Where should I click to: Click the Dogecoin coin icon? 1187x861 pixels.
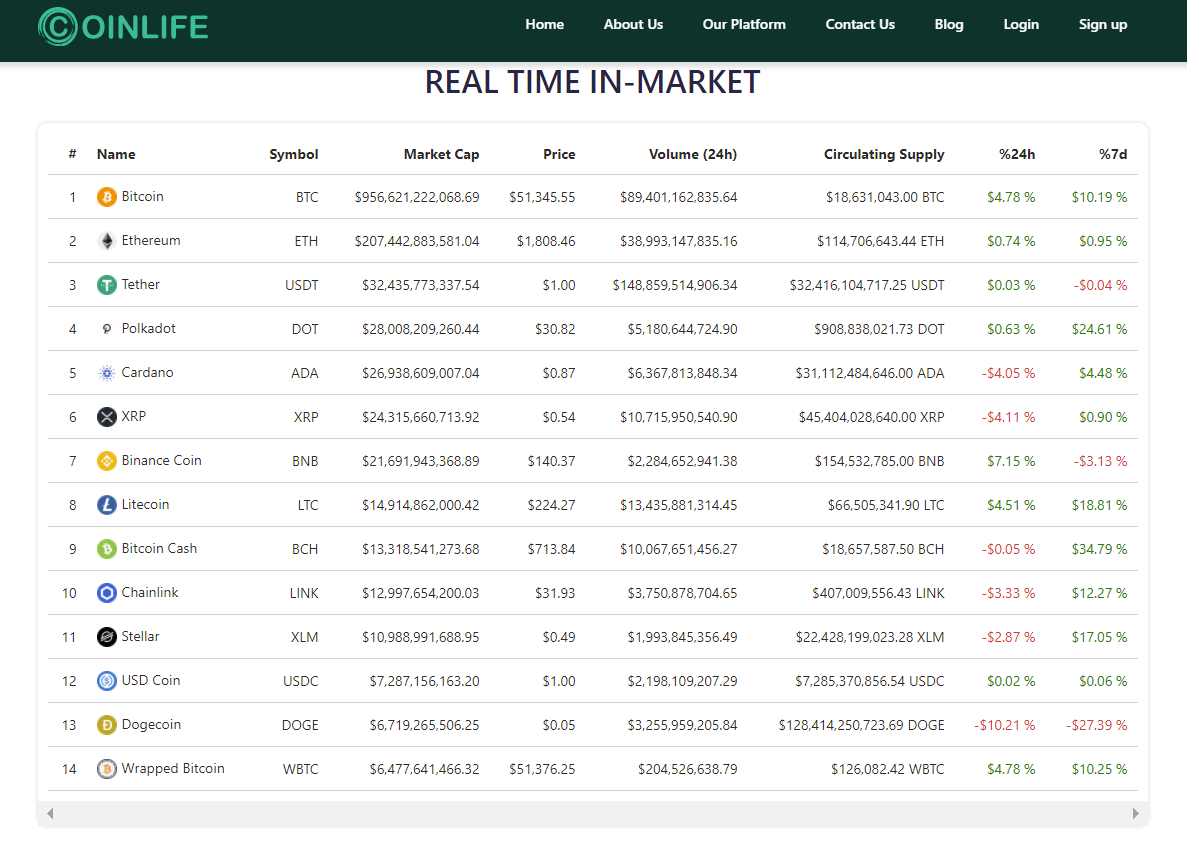pos(107,725)
